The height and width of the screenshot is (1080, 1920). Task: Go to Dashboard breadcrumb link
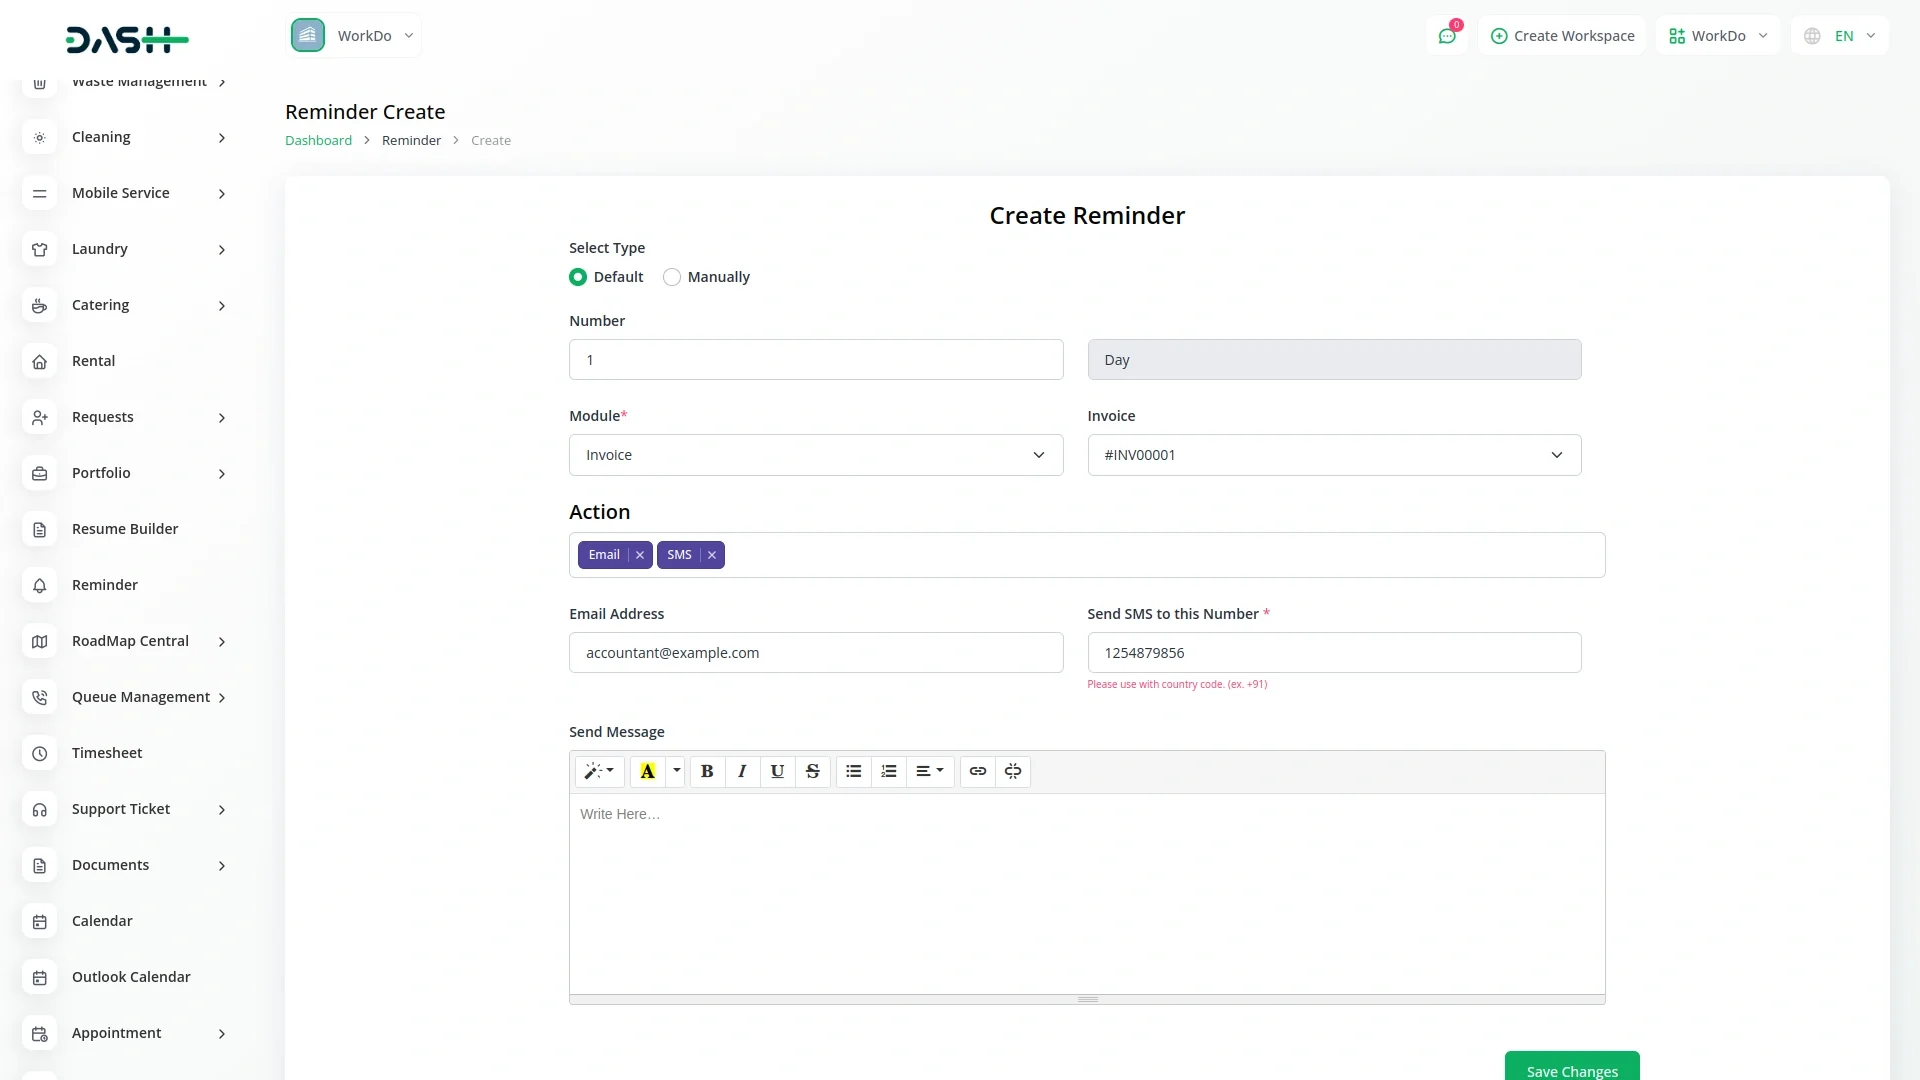coord(318,140)
